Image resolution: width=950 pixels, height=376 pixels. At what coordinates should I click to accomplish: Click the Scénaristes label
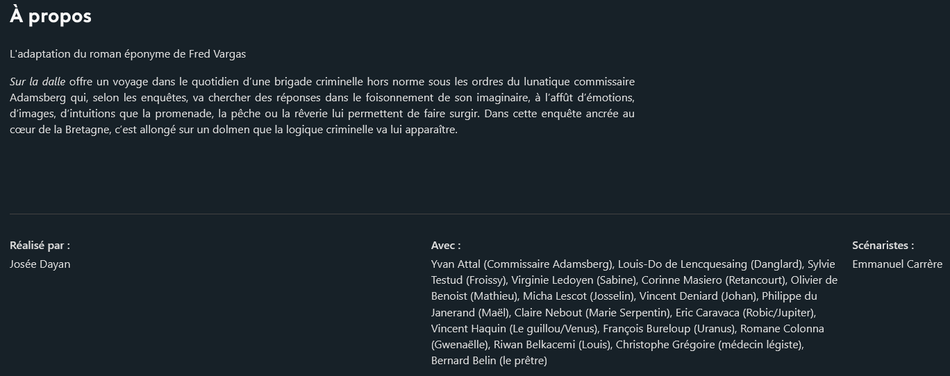(883, 246)
